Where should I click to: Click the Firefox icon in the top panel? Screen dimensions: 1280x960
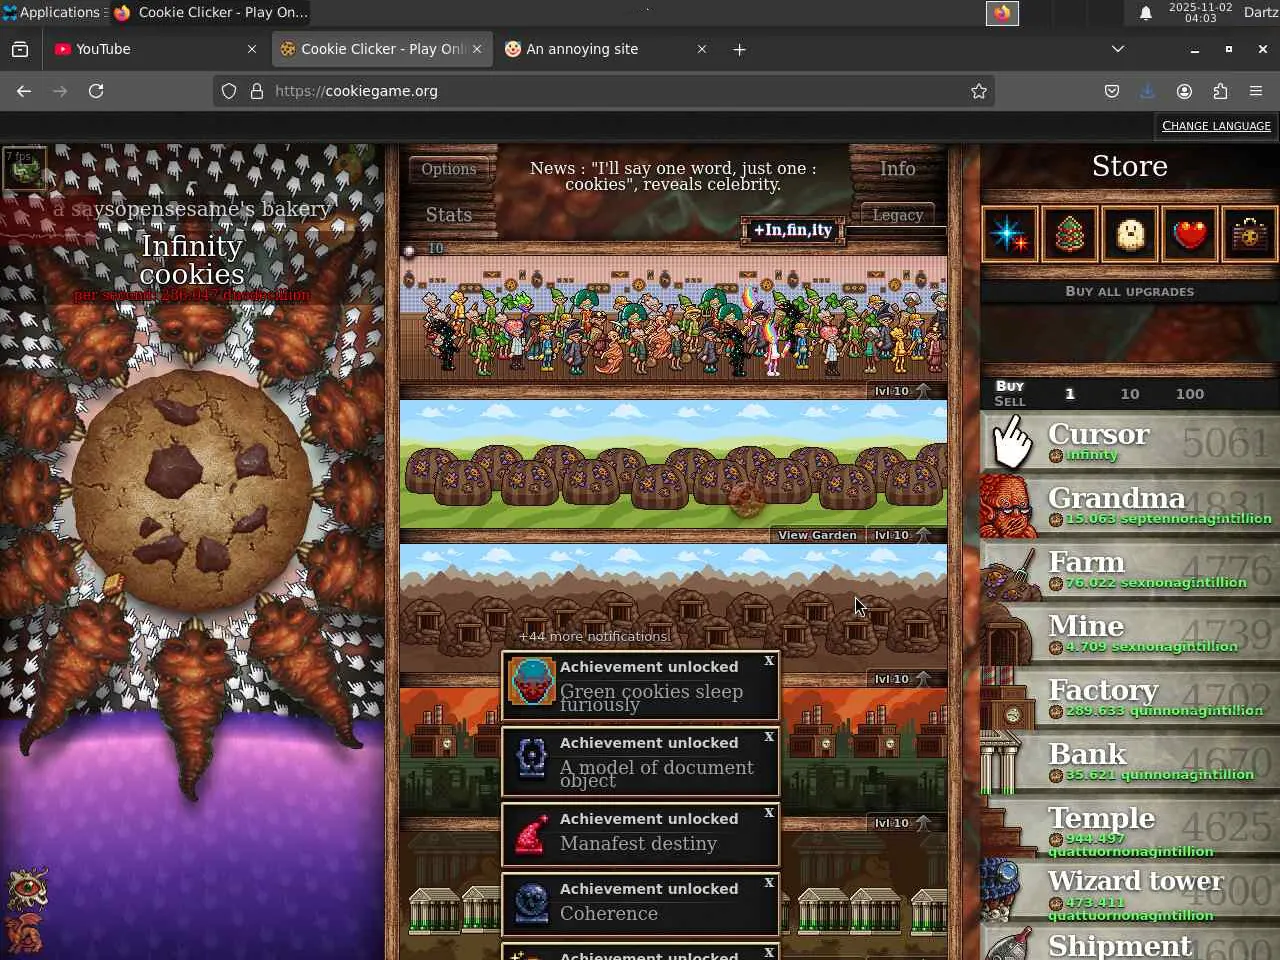pyautogui.click(x=1002, y=13)
